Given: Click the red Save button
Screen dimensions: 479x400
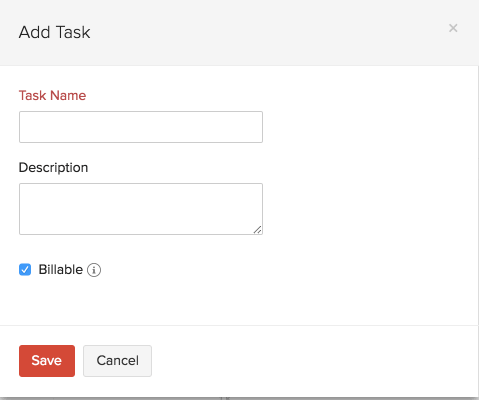Looking at the screenshot, I should coord(47,361).
